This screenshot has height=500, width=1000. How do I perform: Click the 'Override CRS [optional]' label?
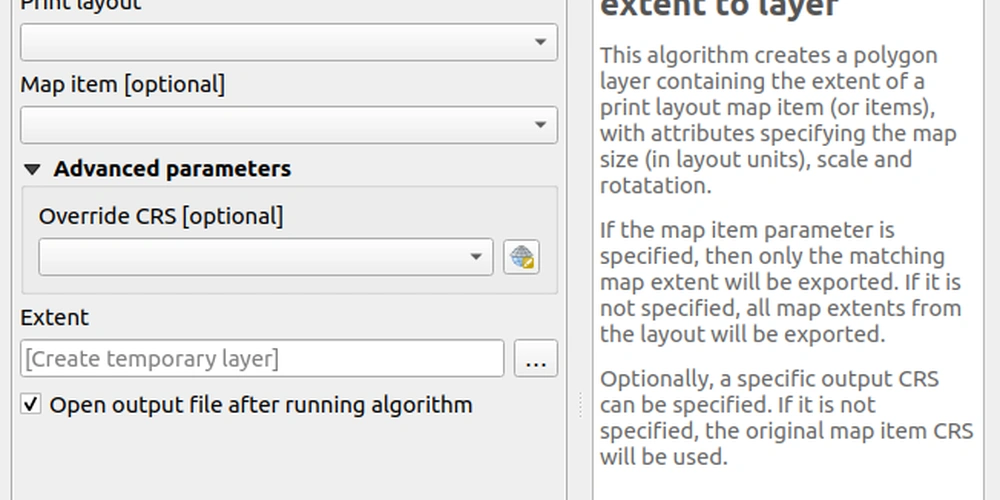click(160, 216)
